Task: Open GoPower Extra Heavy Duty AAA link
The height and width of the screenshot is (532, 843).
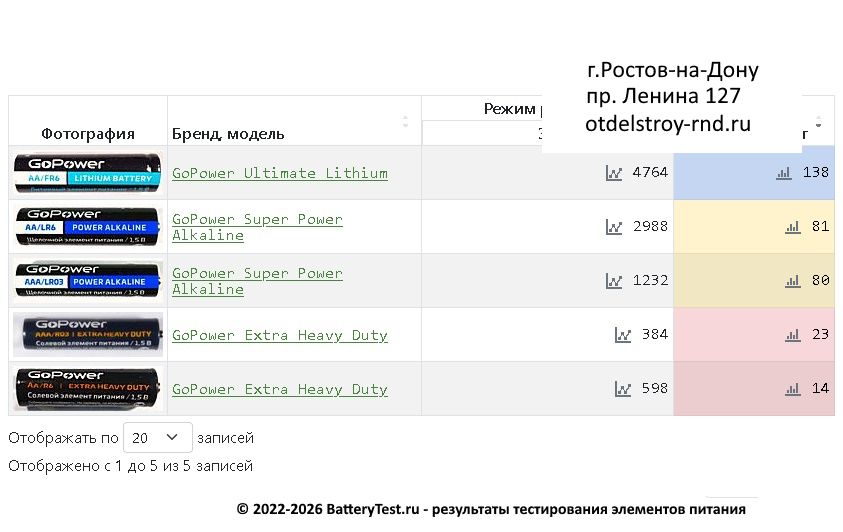Action: pos(280,335)
